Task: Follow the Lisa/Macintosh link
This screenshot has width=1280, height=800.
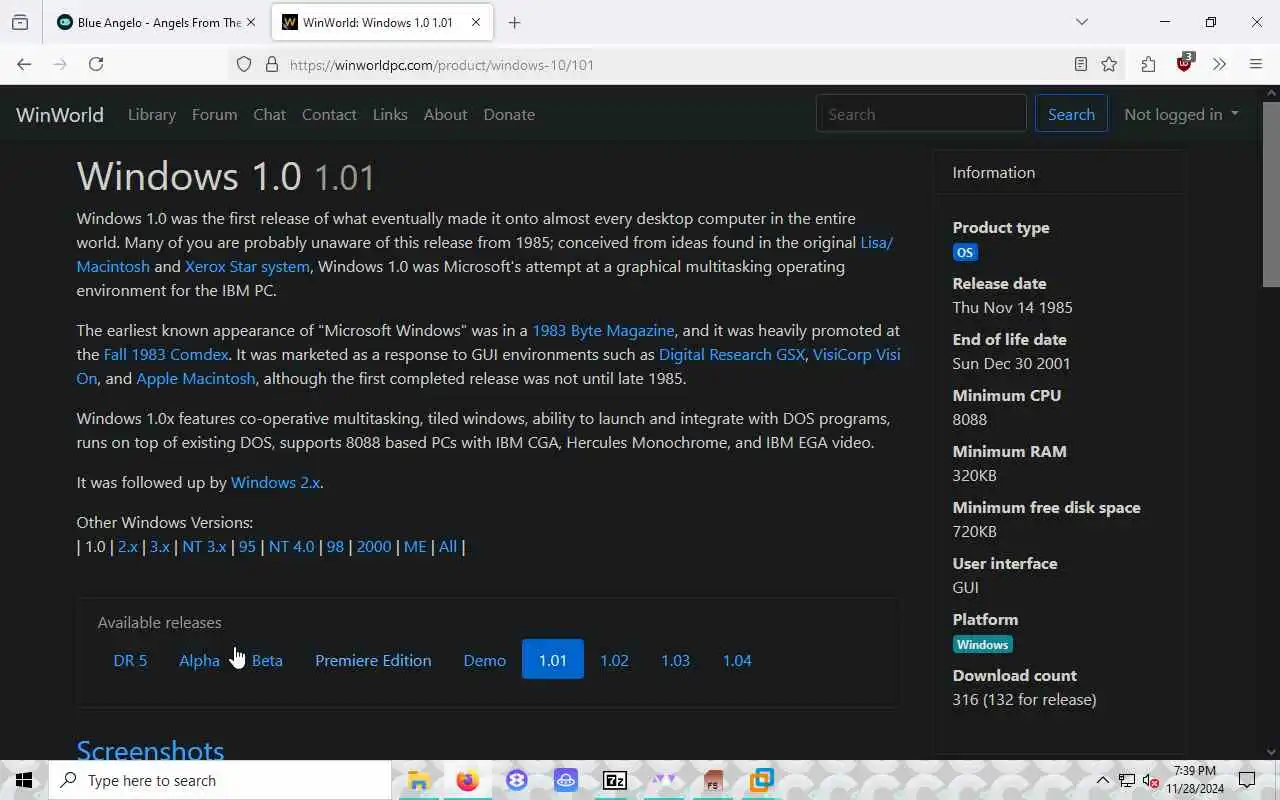Action: pos(877,242)
